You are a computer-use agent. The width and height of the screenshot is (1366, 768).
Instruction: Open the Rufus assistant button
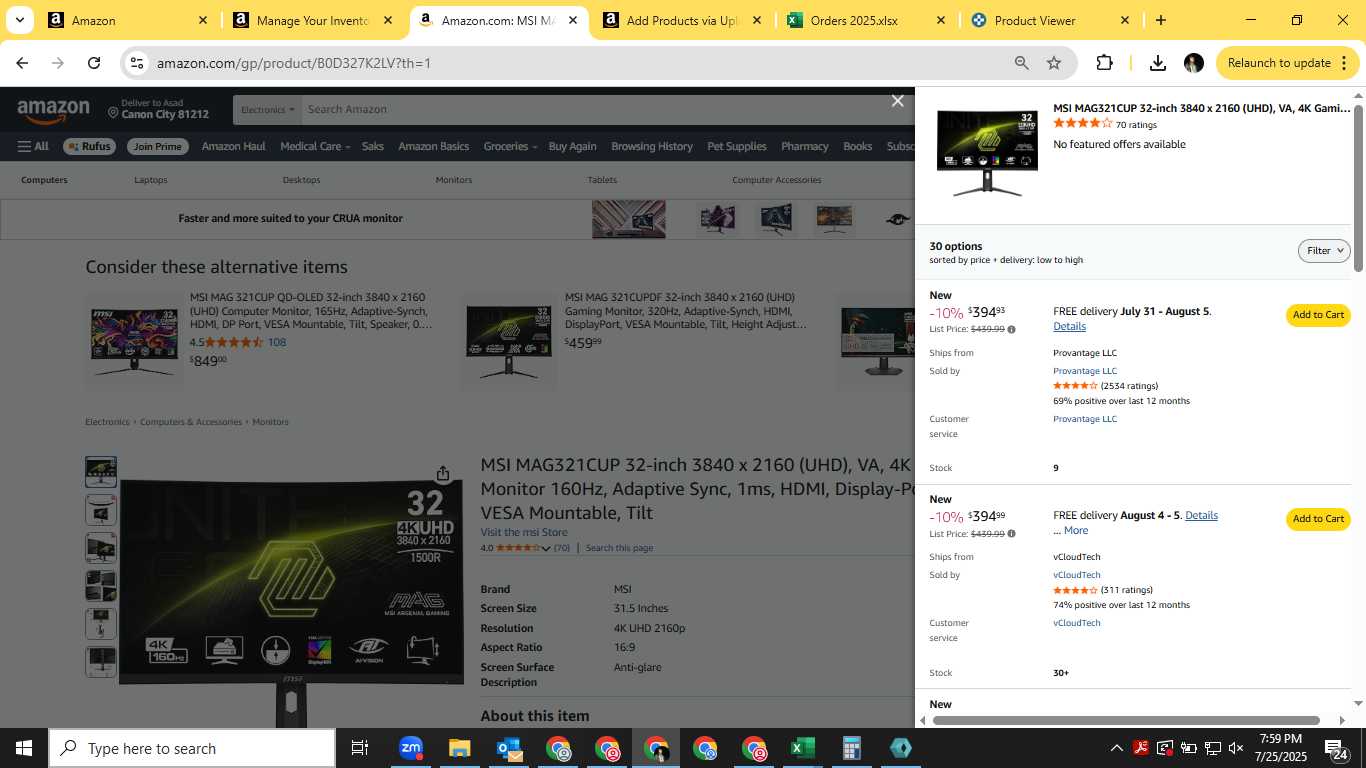[x=89, y=146]
